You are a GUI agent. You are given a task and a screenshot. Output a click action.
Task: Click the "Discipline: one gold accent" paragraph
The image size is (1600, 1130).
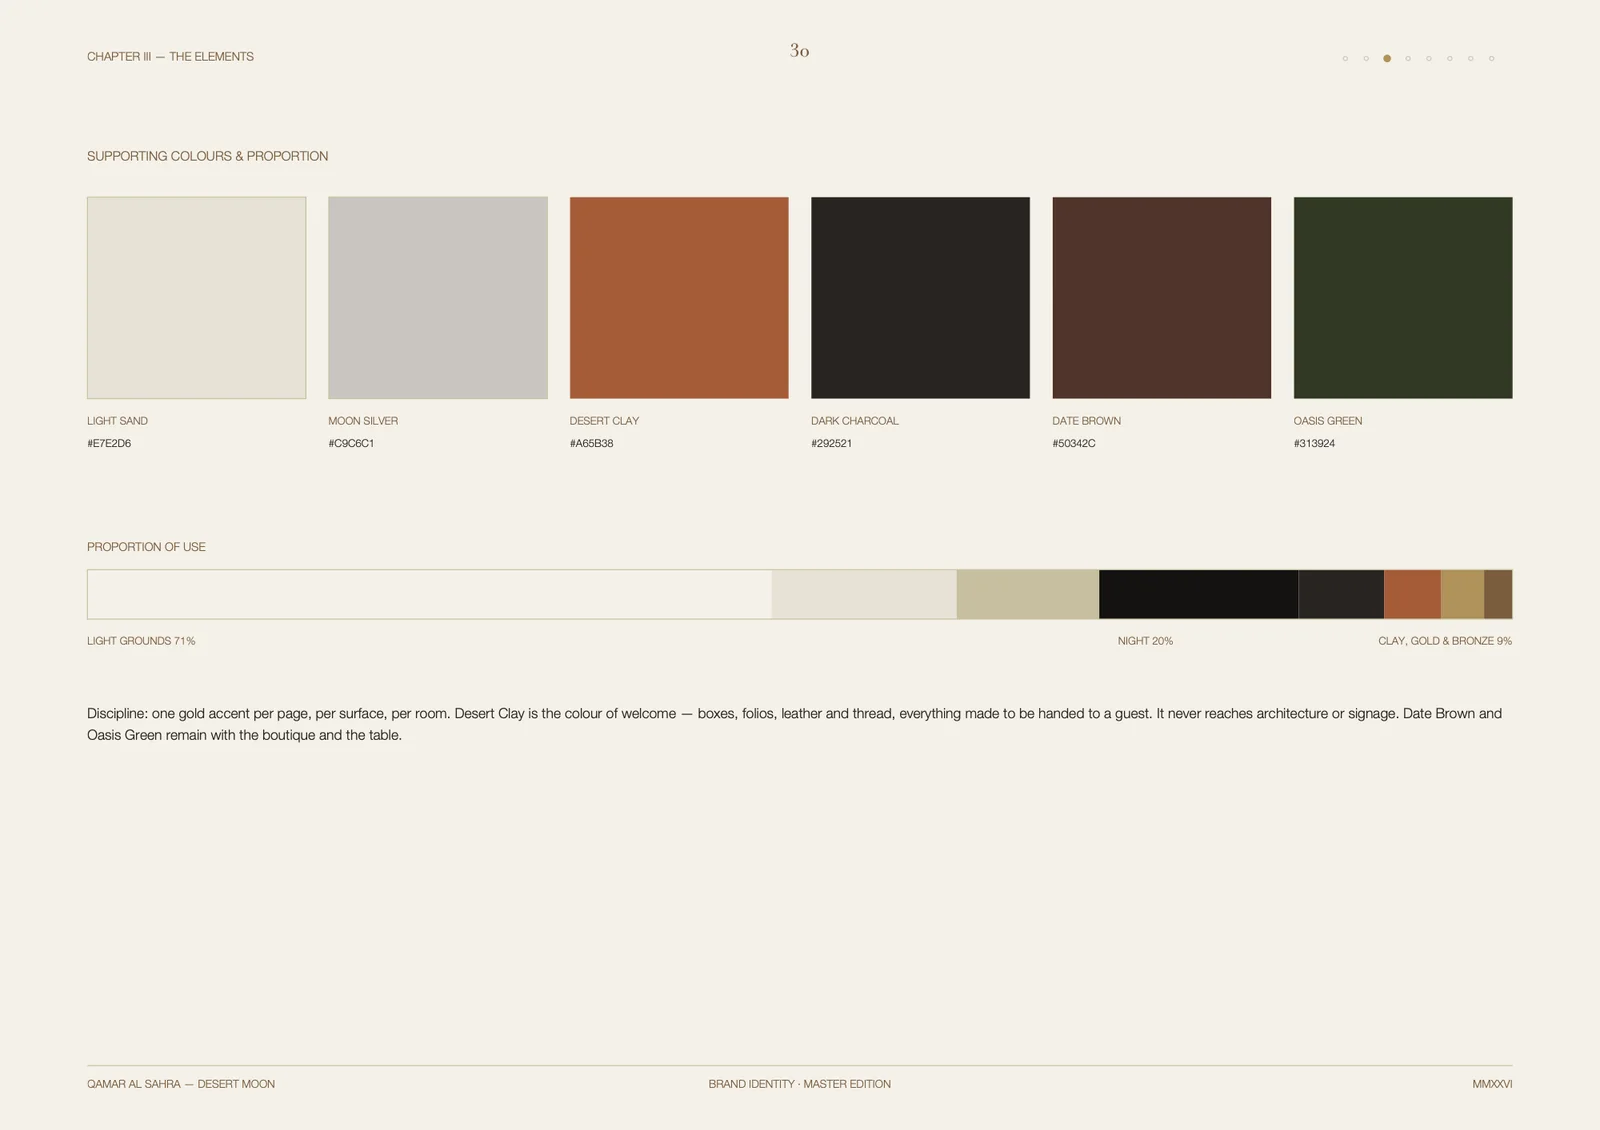coord(794,724)
